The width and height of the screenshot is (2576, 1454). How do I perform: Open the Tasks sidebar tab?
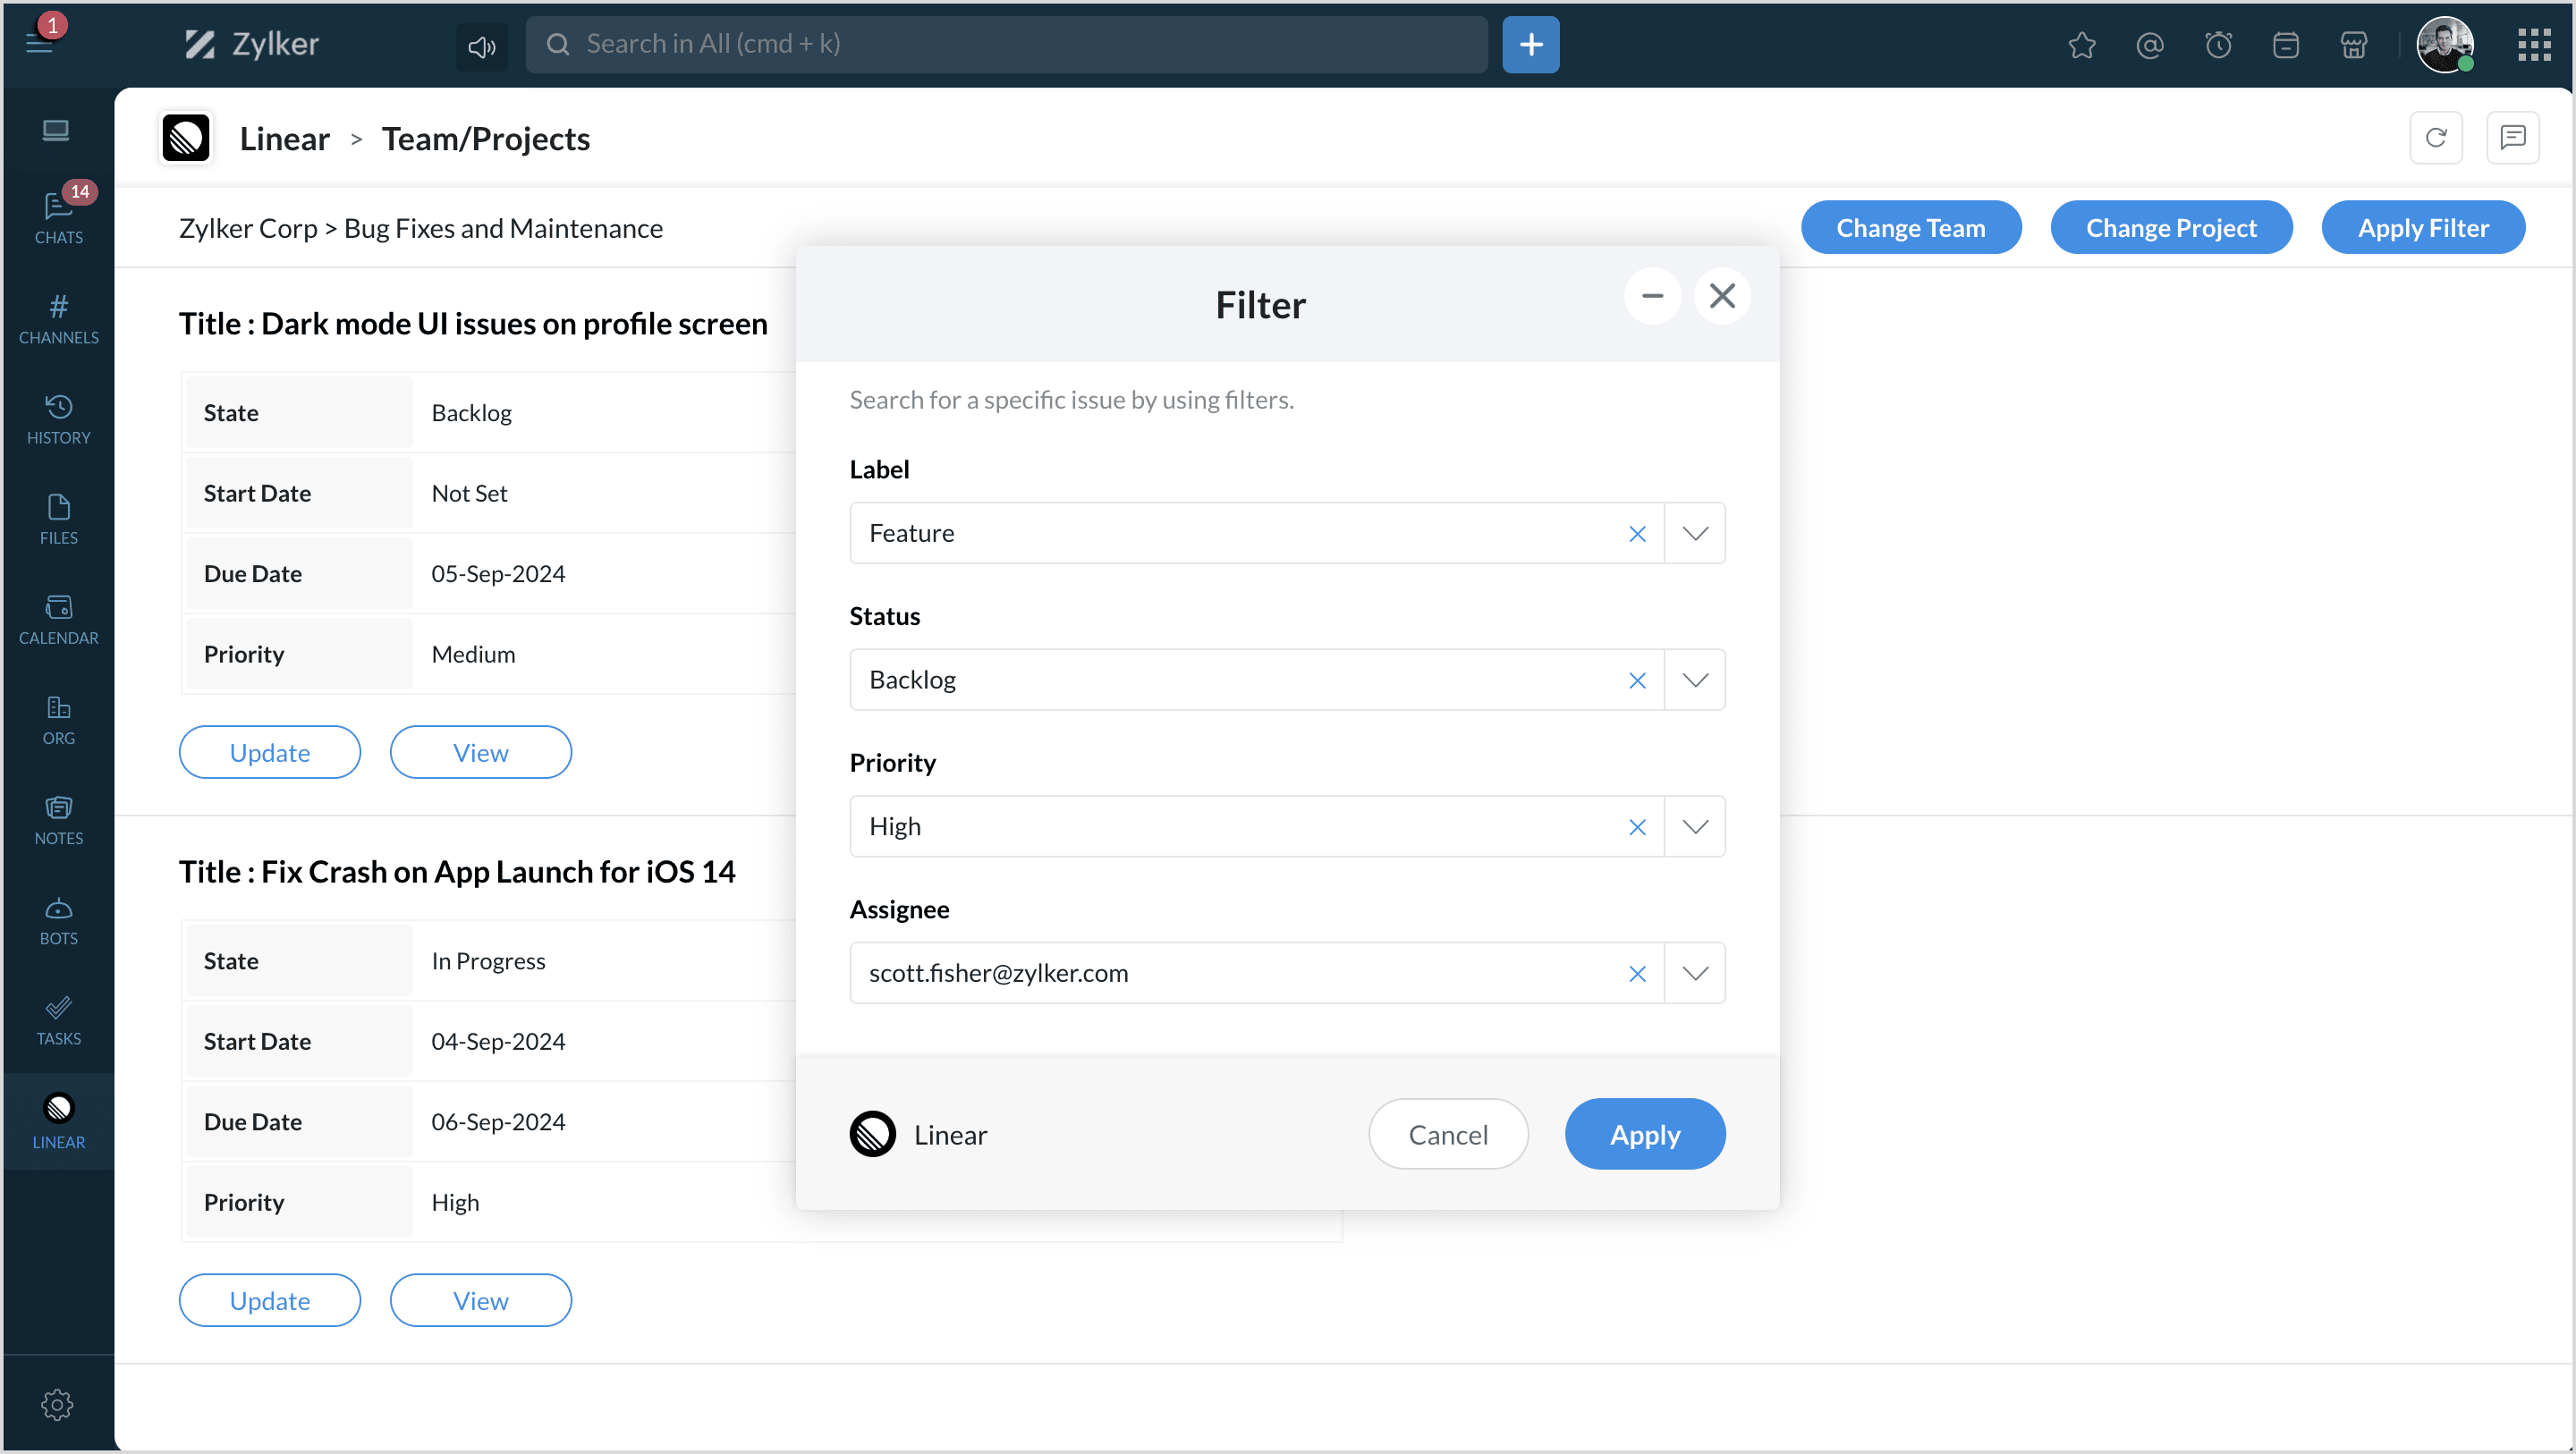[58, 1020]
